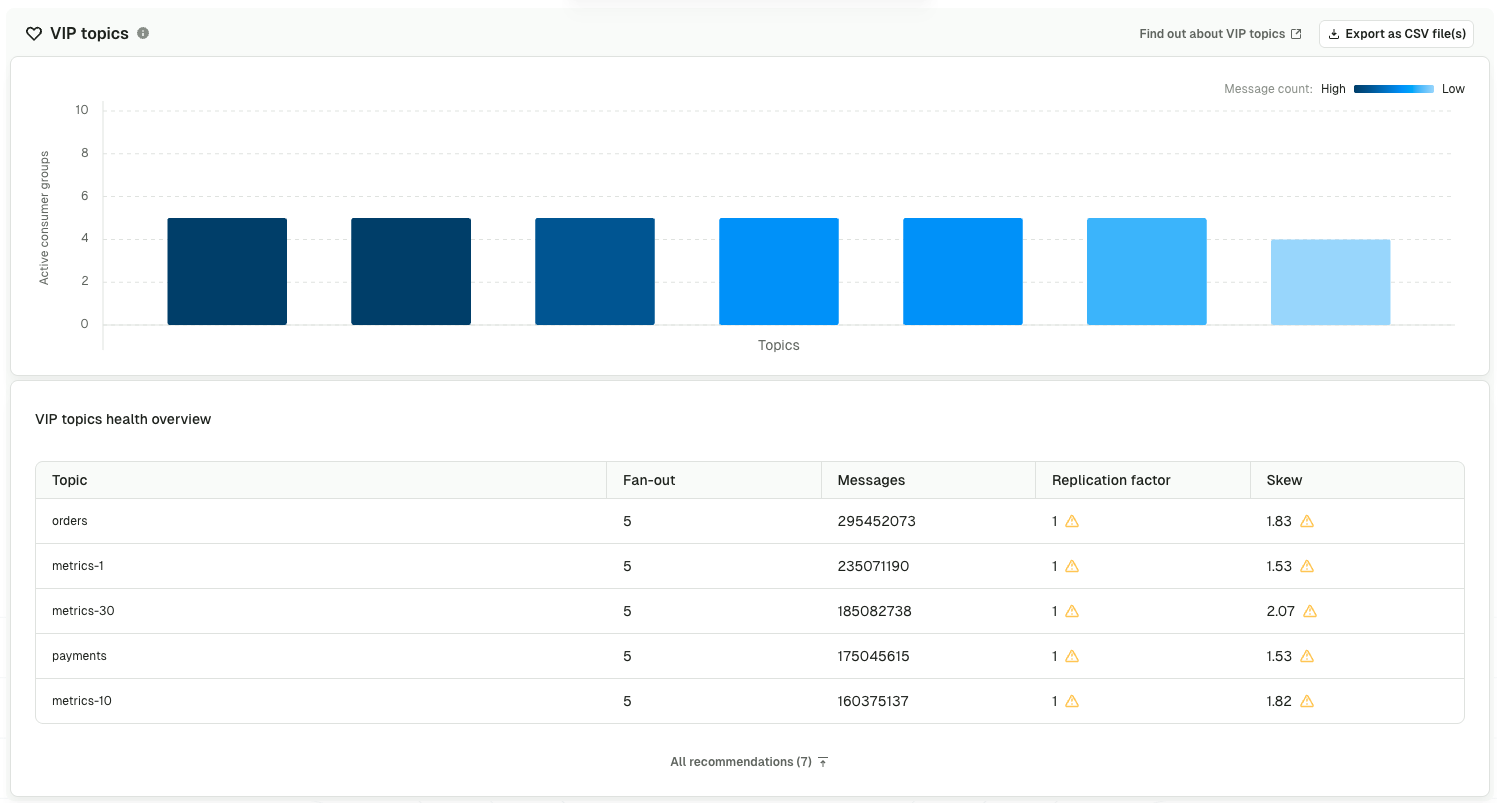Select the darkest bar in the chart
1497x803 pixels.
point(227,270)
